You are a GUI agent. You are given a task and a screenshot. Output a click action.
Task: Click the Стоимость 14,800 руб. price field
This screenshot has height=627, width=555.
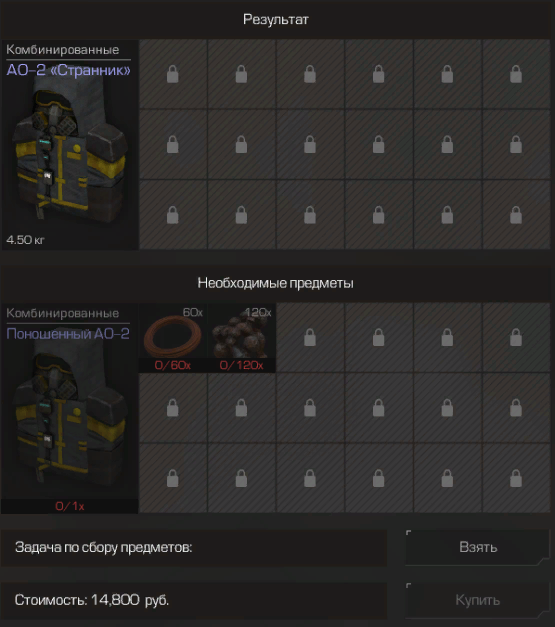click(194, 600)
